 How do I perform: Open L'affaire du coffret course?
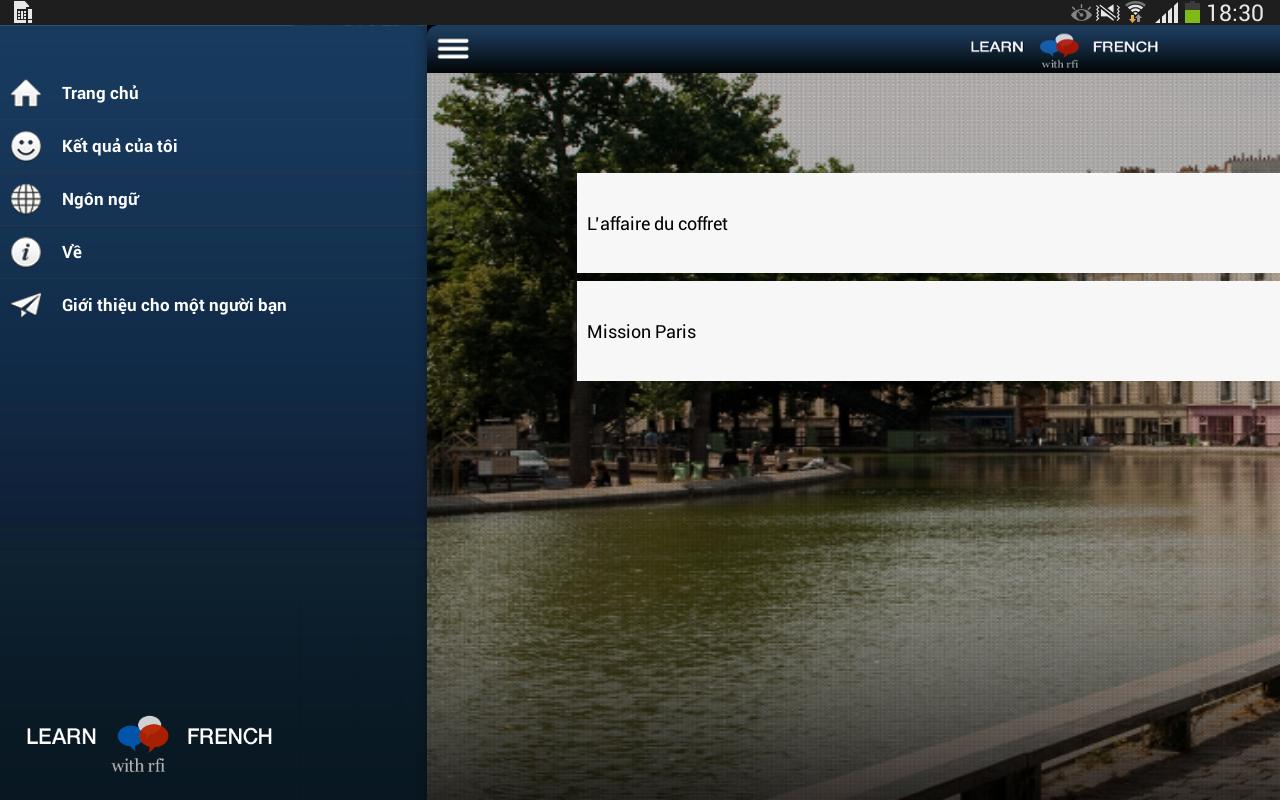coord(928,223)
